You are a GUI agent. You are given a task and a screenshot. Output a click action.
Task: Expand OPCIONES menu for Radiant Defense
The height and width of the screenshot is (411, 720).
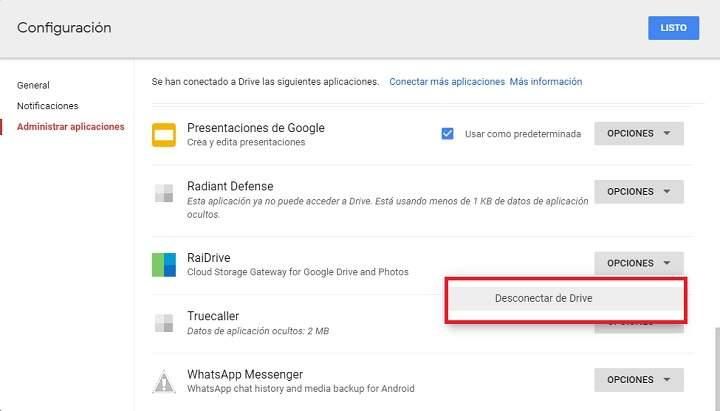click(638, 192)
